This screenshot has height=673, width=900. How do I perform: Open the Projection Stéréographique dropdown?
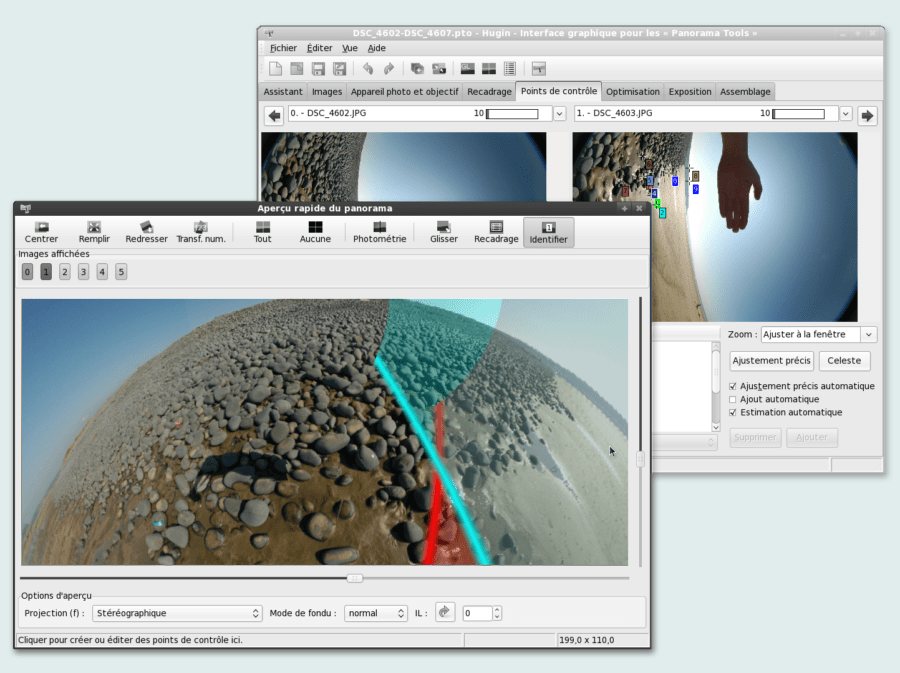click(177, 613)
